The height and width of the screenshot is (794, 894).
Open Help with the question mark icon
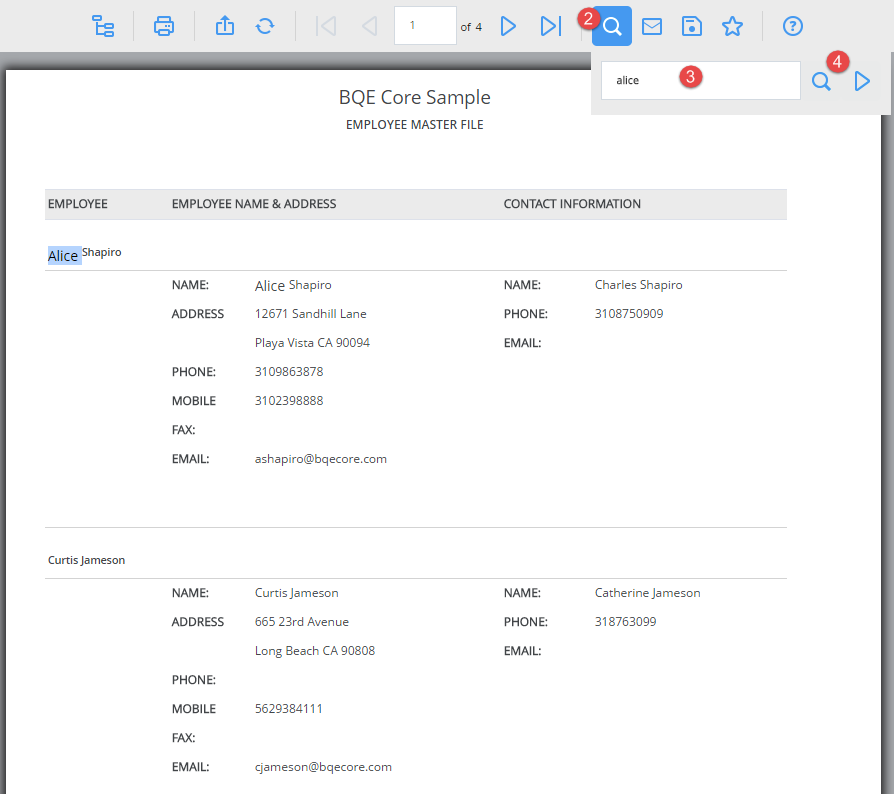[793, 26]
